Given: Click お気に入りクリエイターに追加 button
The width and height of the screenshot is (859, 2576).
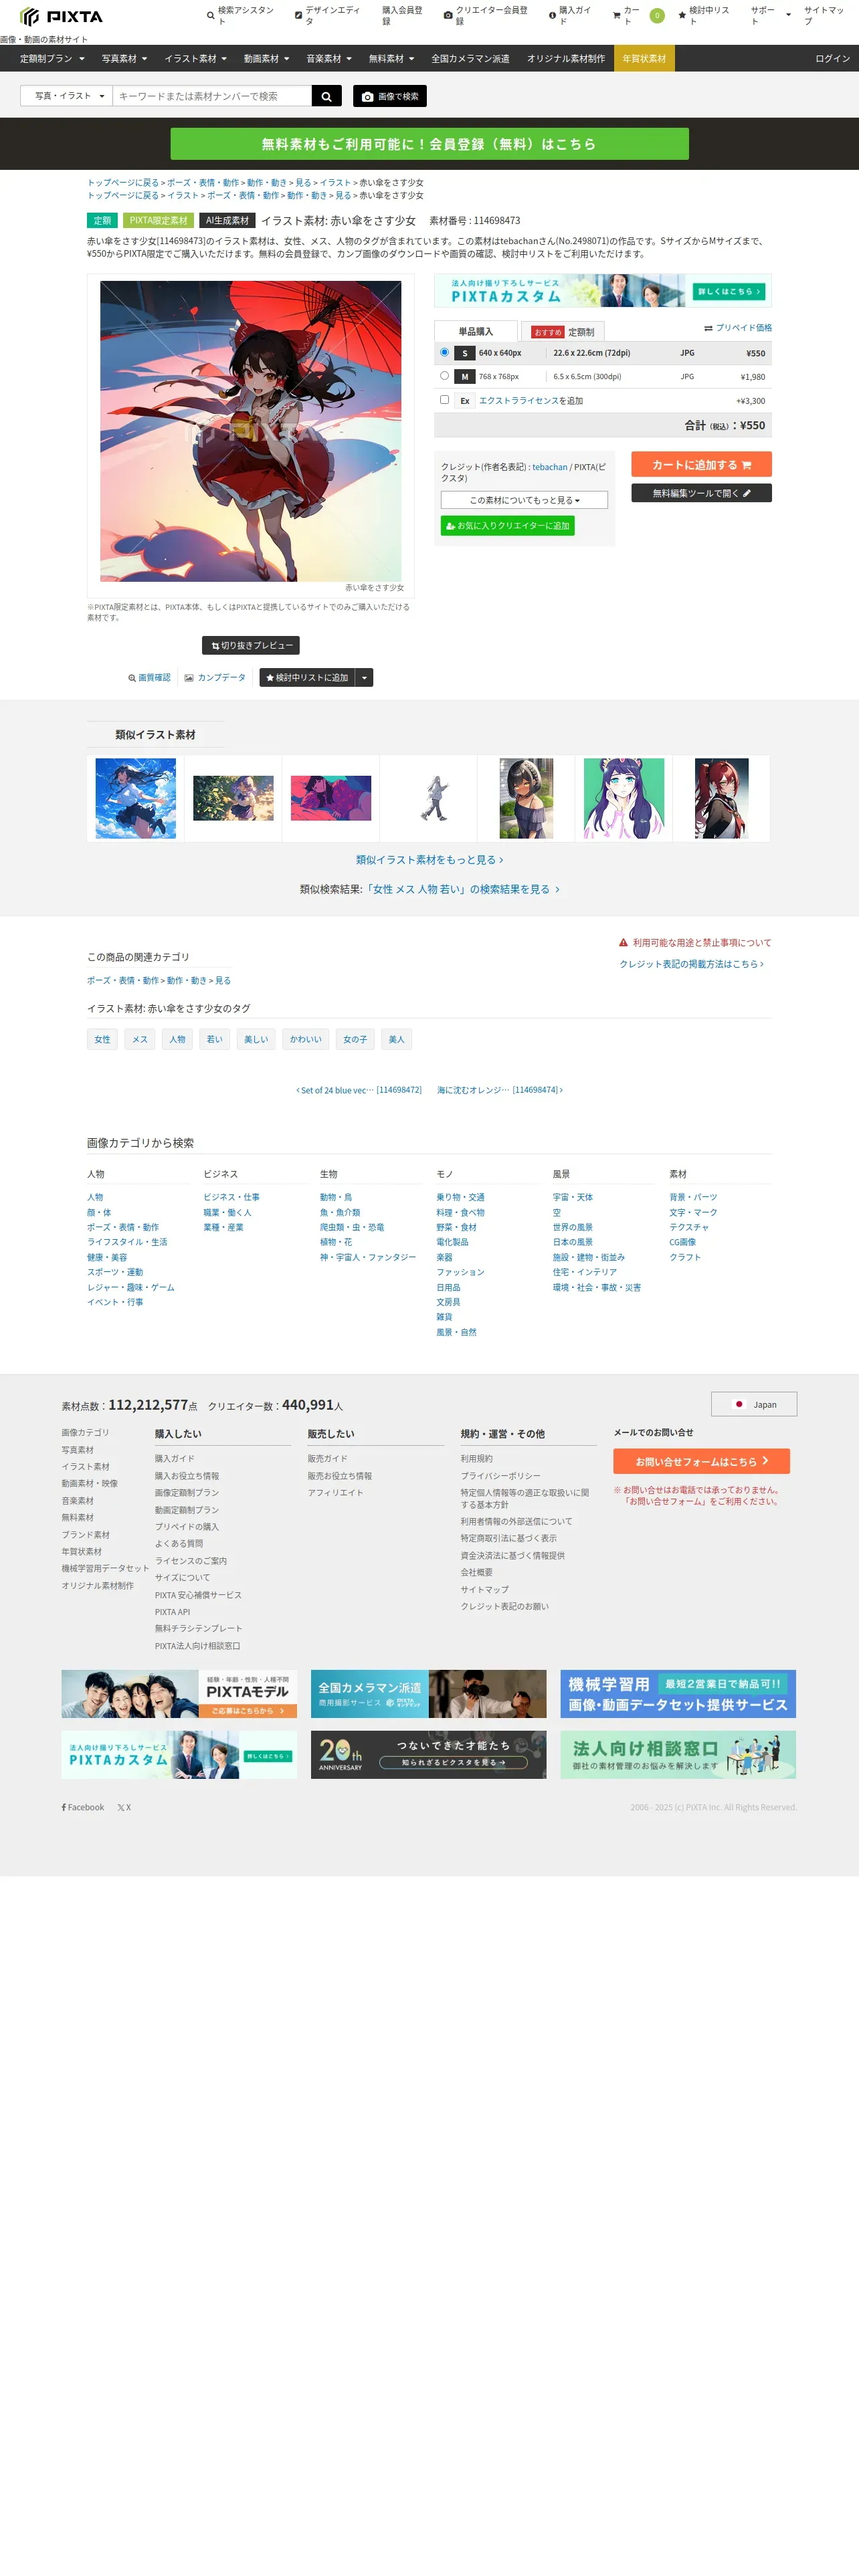Looking at the screenshot, I should point(507,526).
